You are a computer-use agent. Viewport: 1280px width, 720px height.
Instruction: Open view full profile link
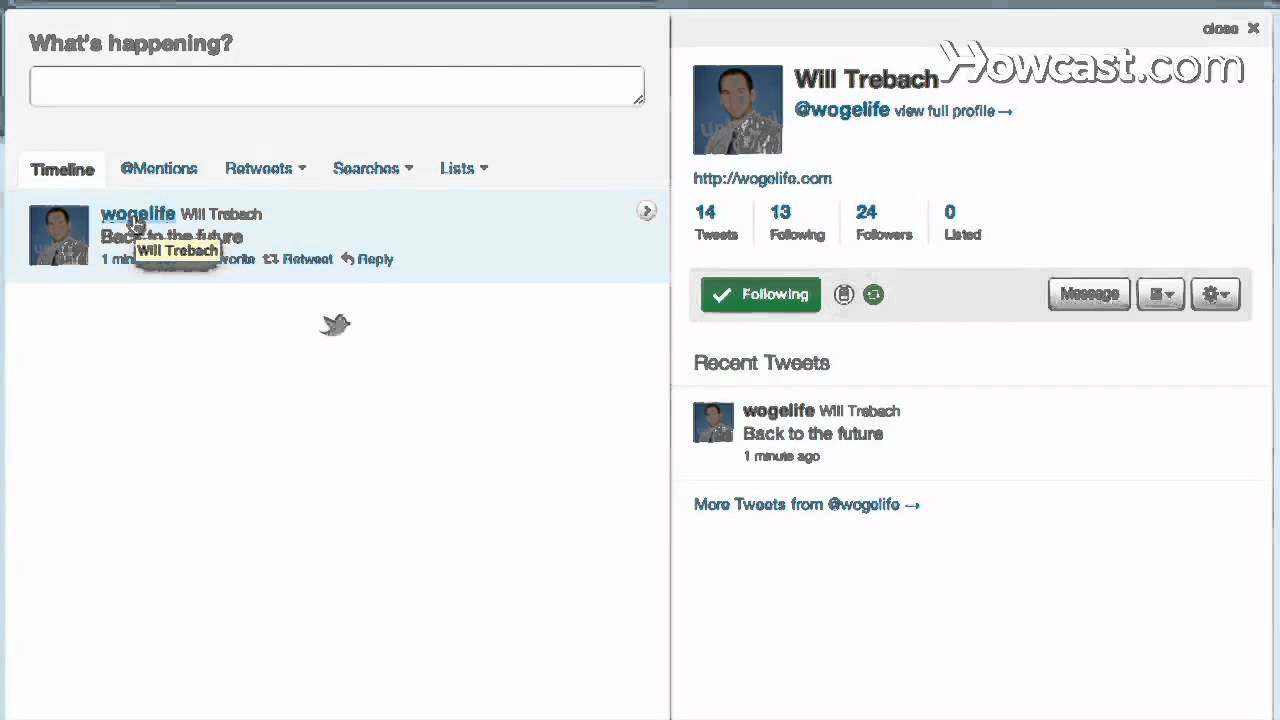tap(953, 111)
